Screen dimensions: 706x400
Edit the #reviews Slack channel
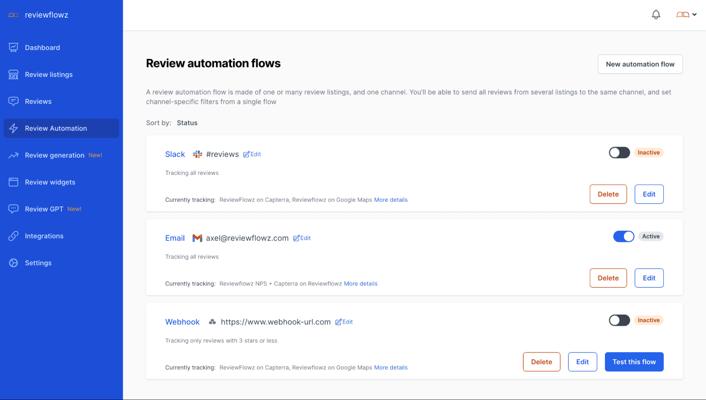[x=252, y=155]
